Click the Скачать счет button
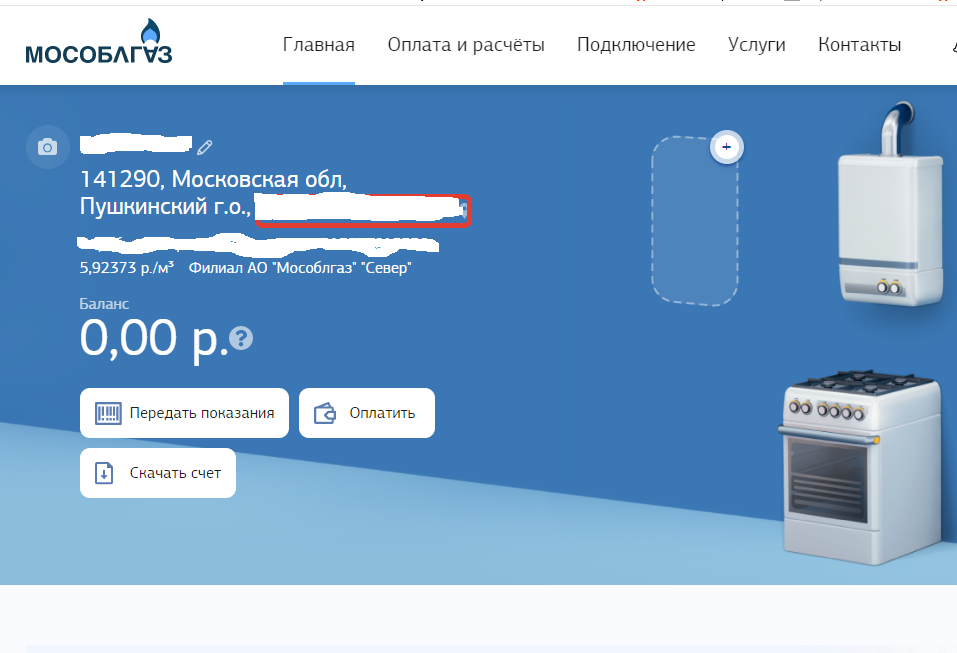The height and width of the screenshot is (653, 957). tap(158, 473)
